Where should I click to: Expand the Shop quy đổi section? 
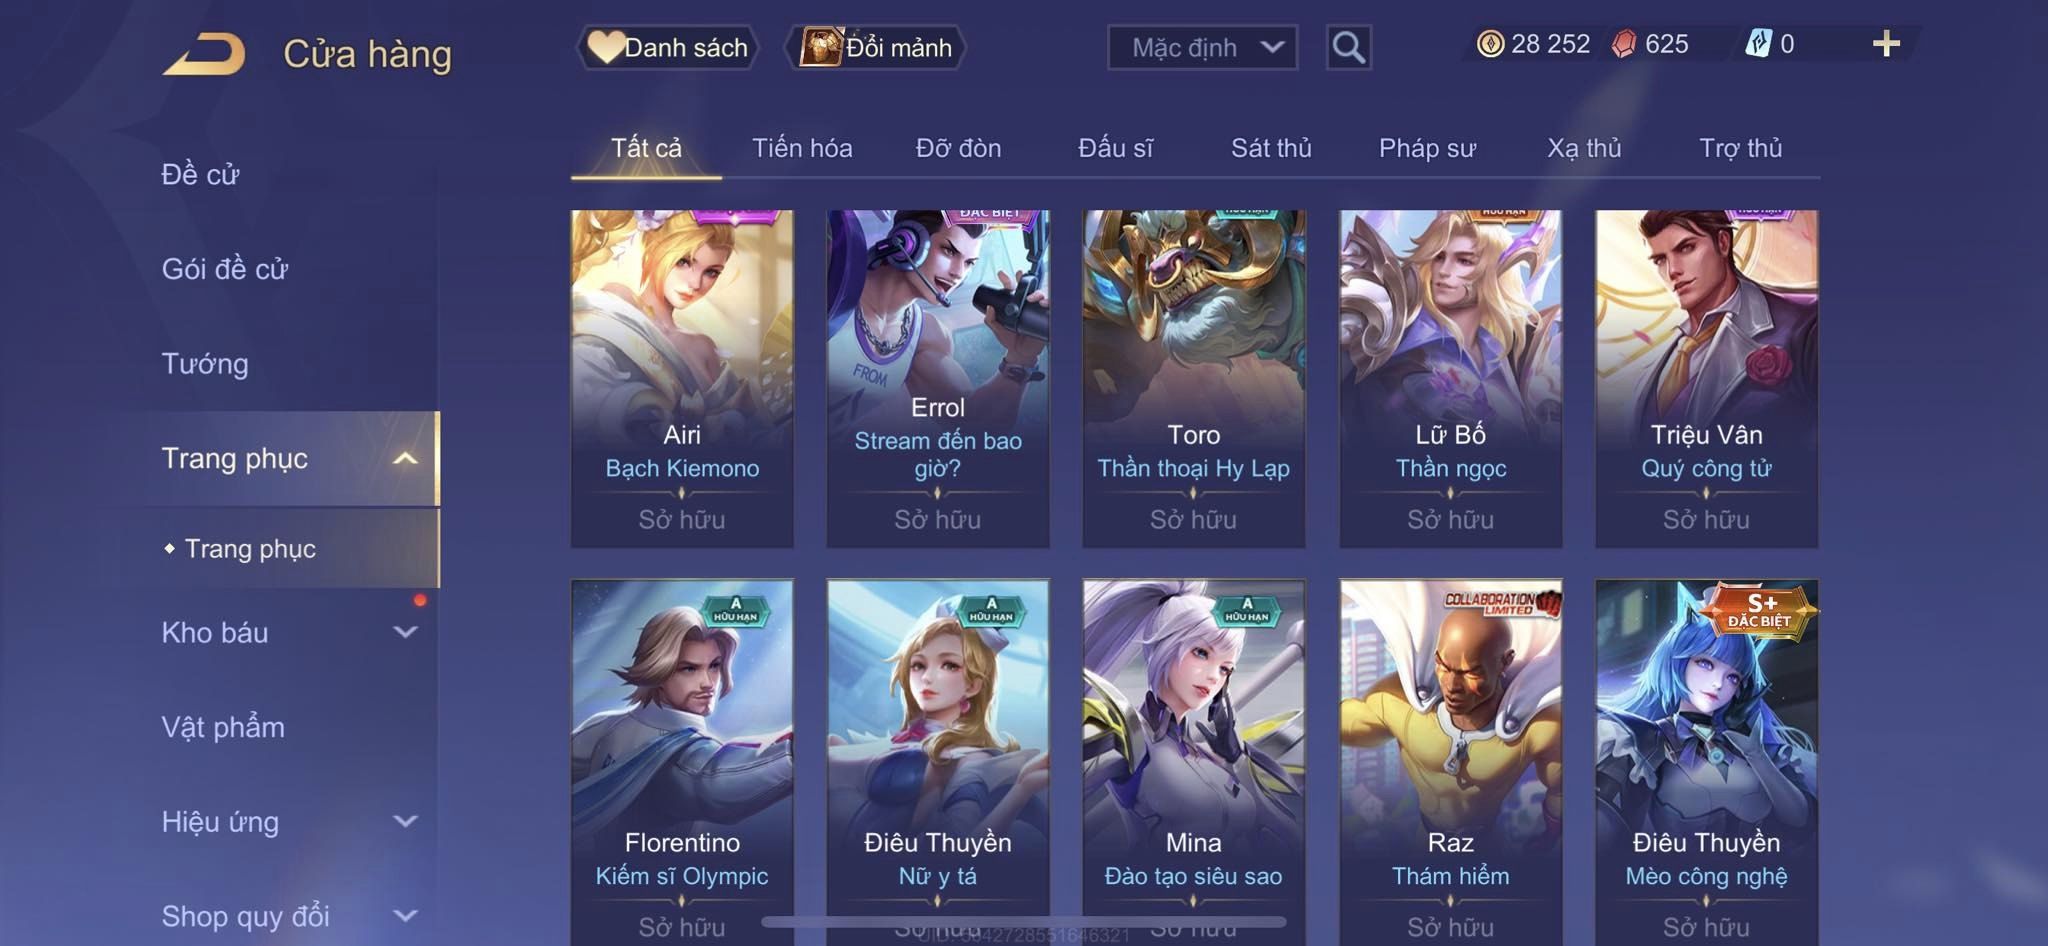(405, 915)
